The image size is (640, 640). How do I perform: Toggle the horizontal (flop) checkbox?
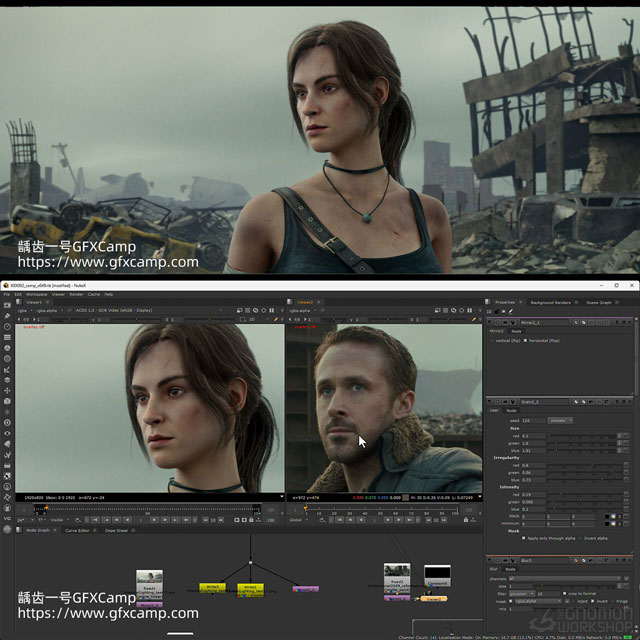pos(526,341)
